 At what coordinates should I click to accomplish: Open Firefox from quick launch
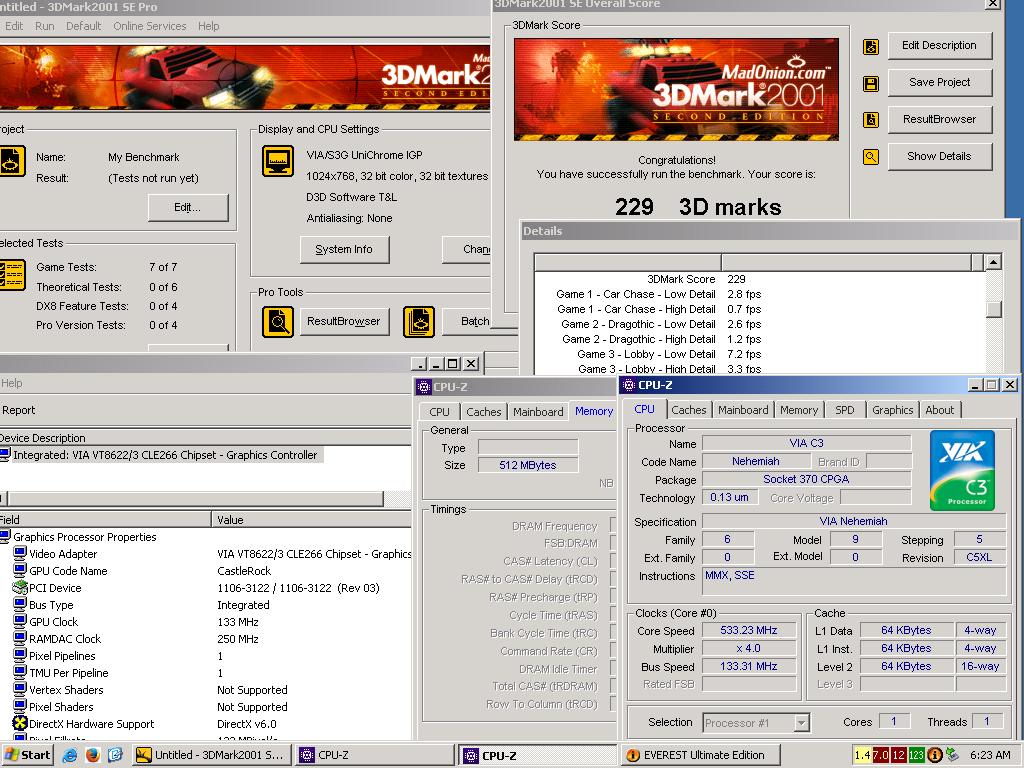[93, 755]
